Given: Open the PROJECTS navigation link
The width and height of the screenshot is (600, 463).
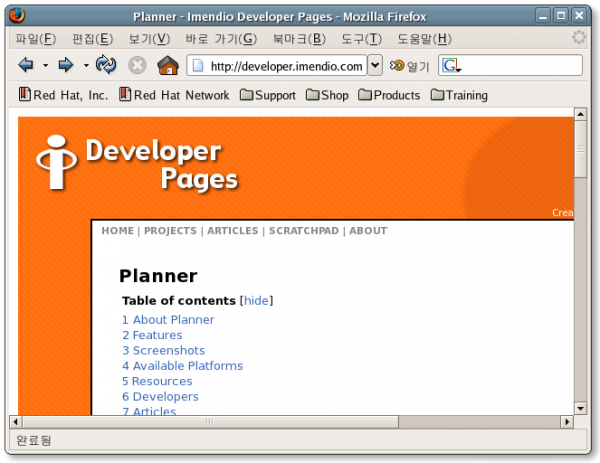Looking at the screenshot, I should (170, 231).
